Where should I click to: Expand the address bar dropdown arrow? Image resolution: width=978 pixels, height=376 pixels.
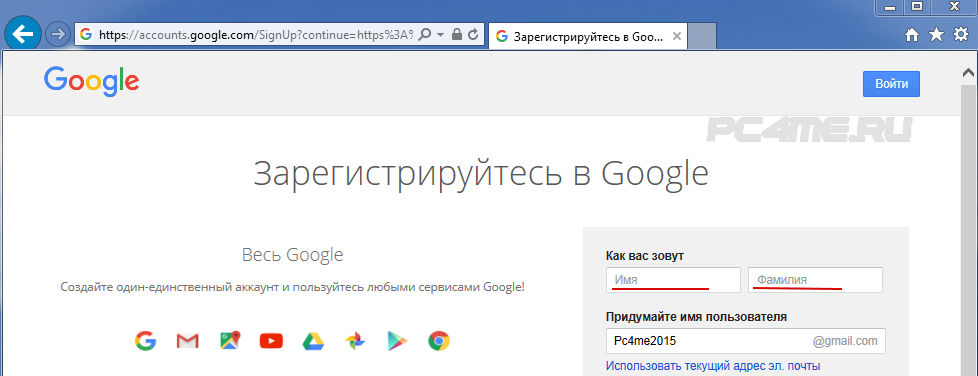(440, 36)
